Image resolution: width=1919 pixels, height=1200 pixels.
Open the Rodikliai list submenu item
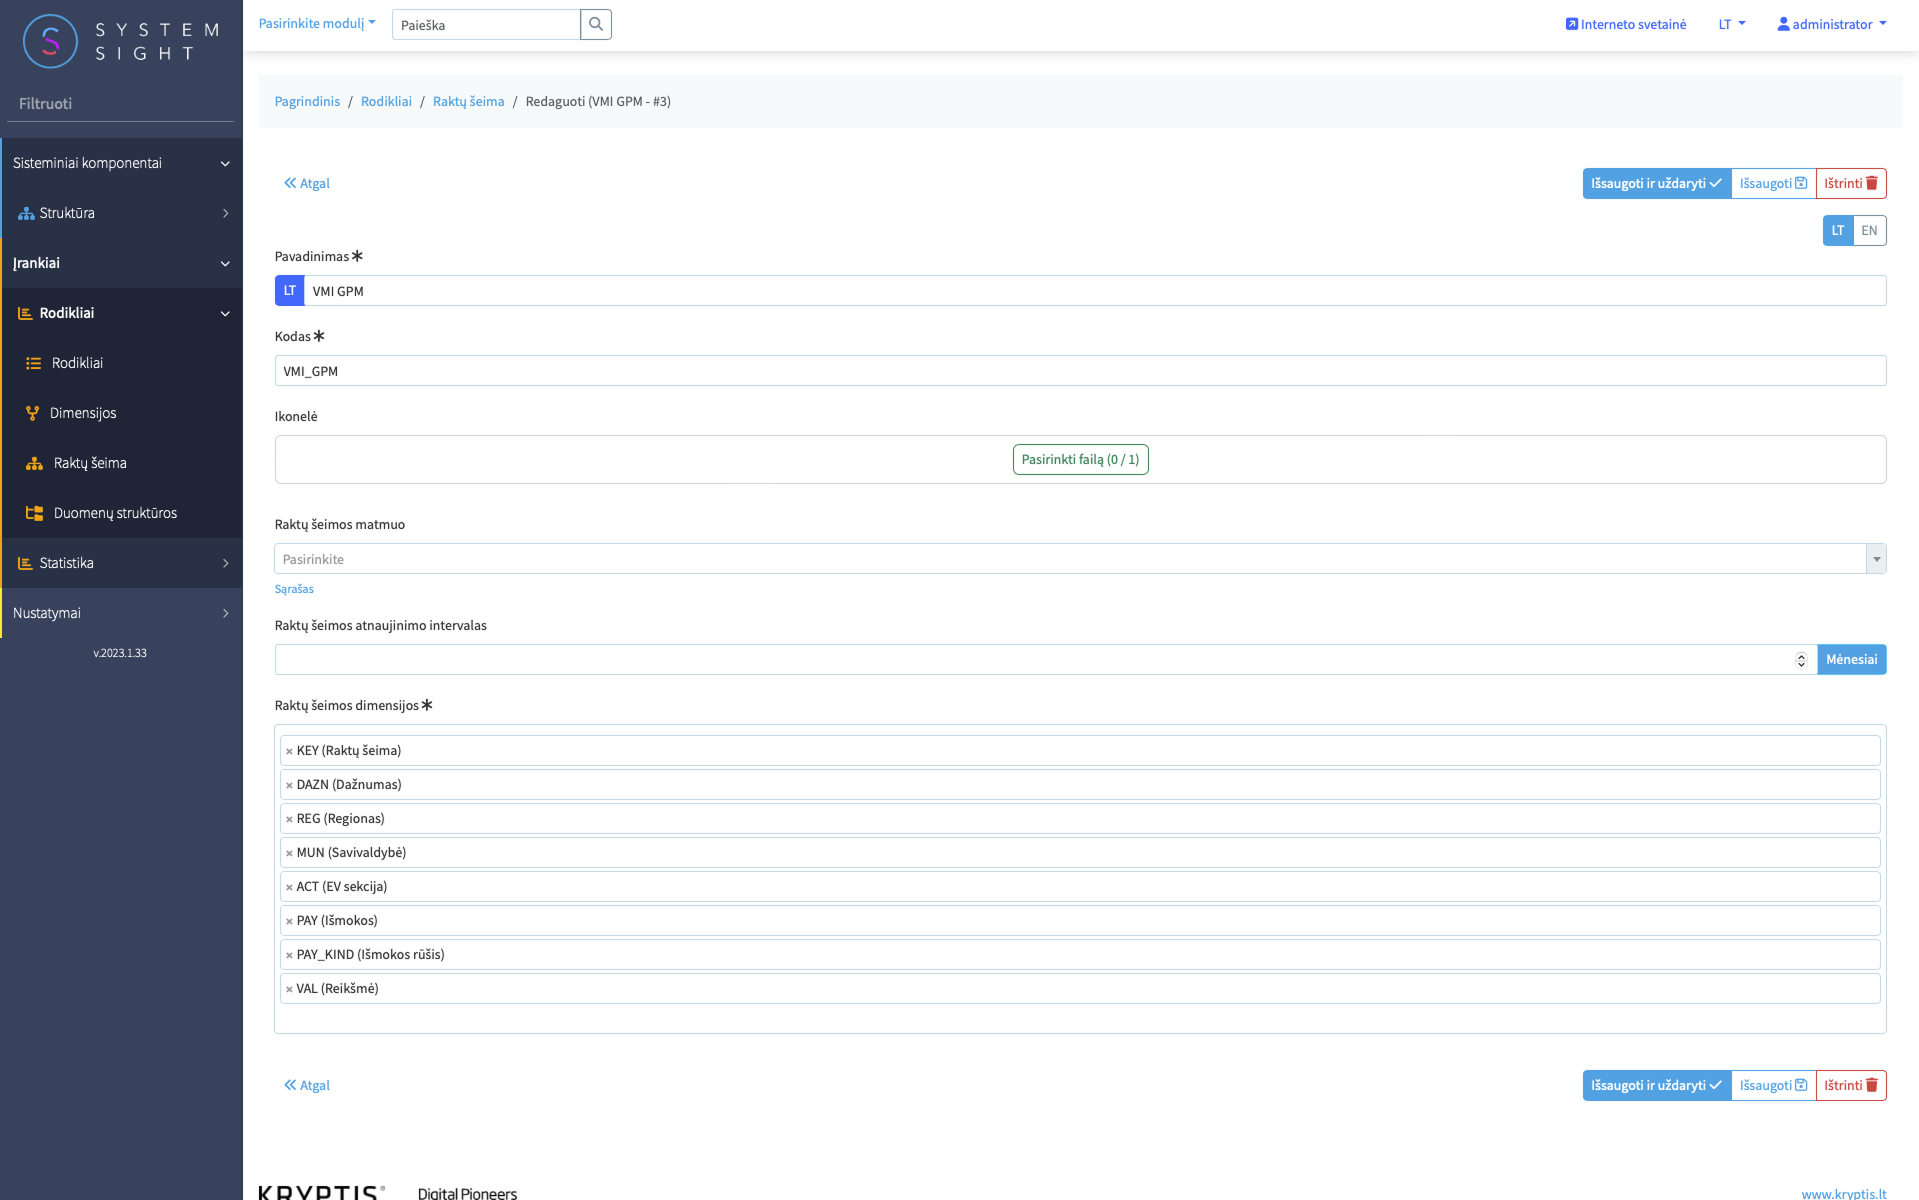point(121,363)
